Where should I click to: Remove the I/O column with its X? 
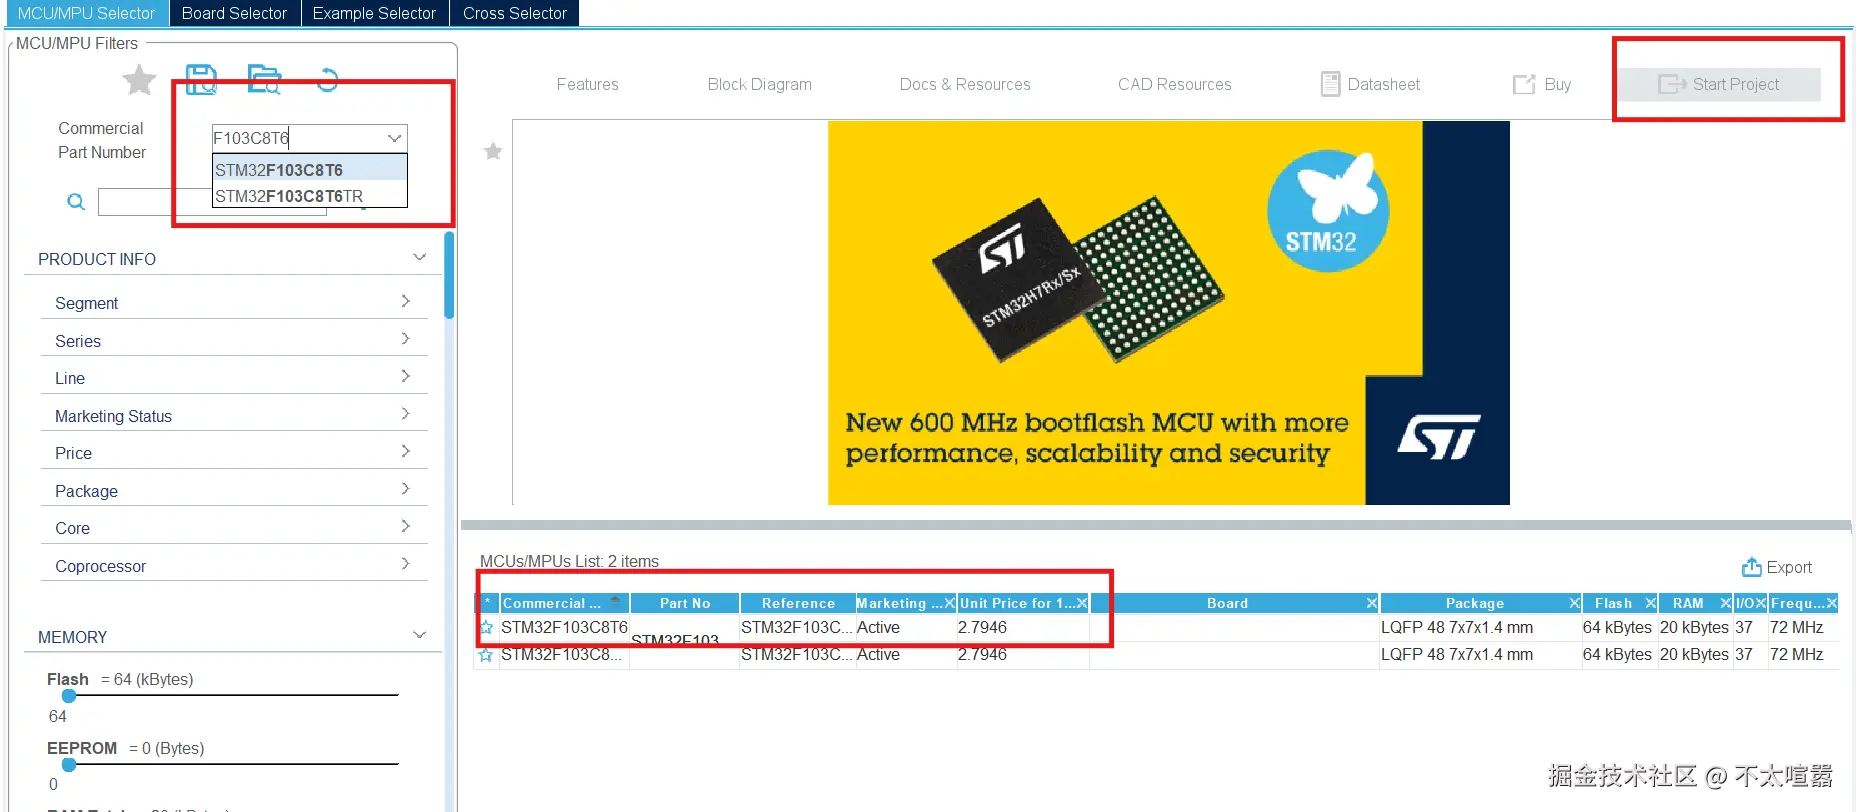coord(1760,603)
